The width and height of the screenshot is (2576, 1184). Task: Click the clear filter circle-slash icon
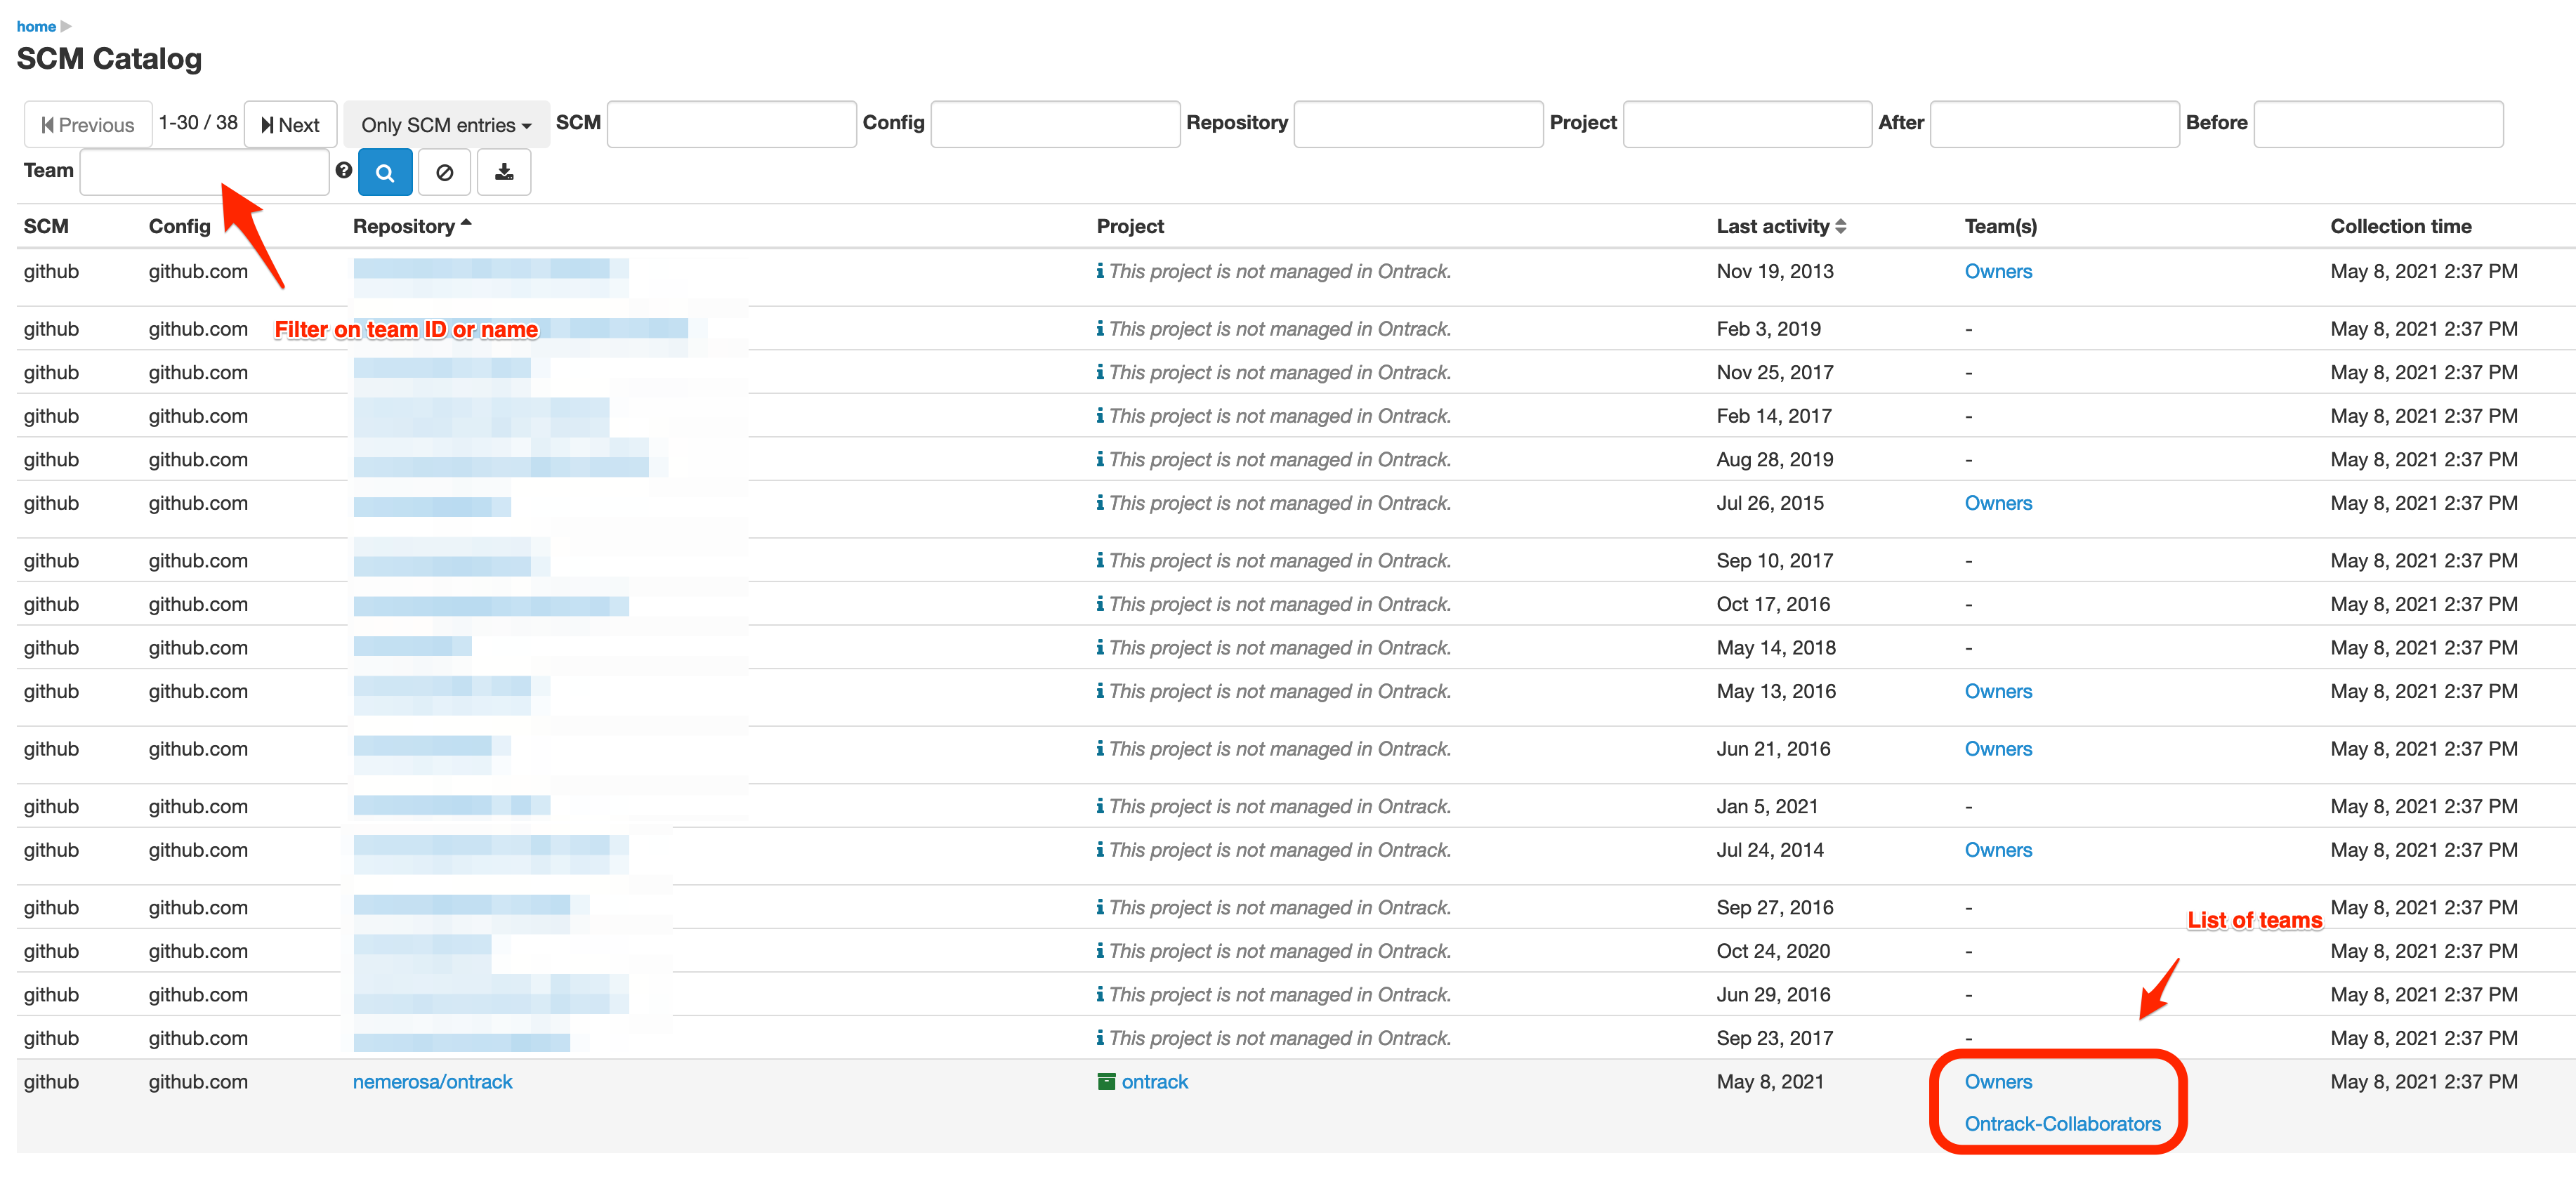pyautogui.click(x=445, y=172)
